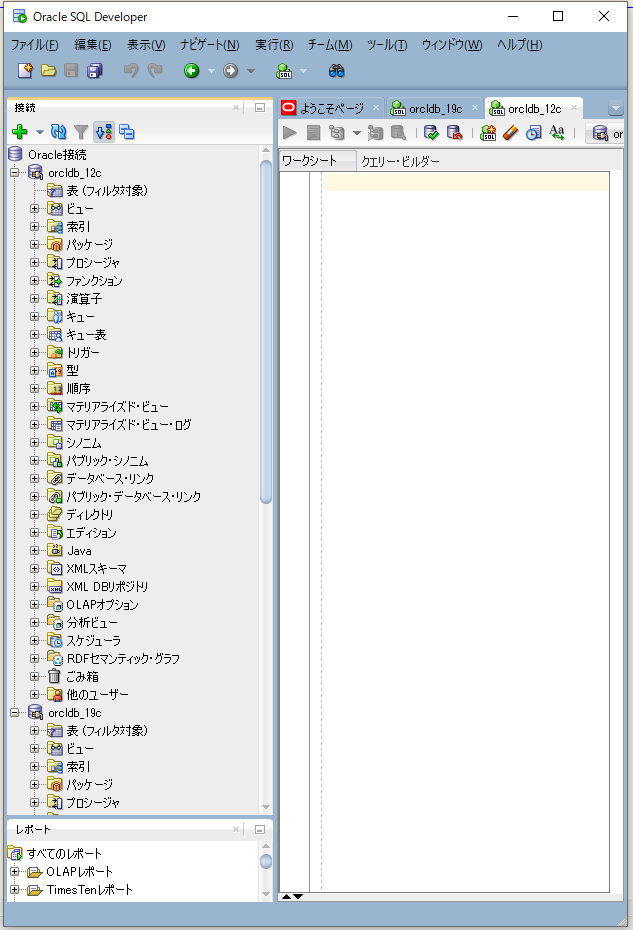Click Refresh connections icon
Screen dimensions: 633x930
pyautogui.click(x=58, y=132)
